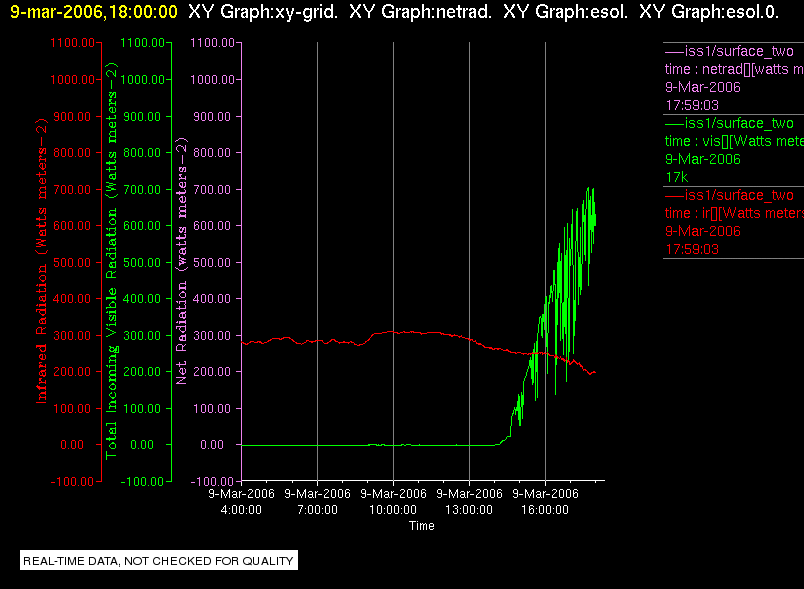Image resolution: width=804 pixels, height=589 pixels.
Task: Click the Net Radiation axis label
Action: point(182,261)
